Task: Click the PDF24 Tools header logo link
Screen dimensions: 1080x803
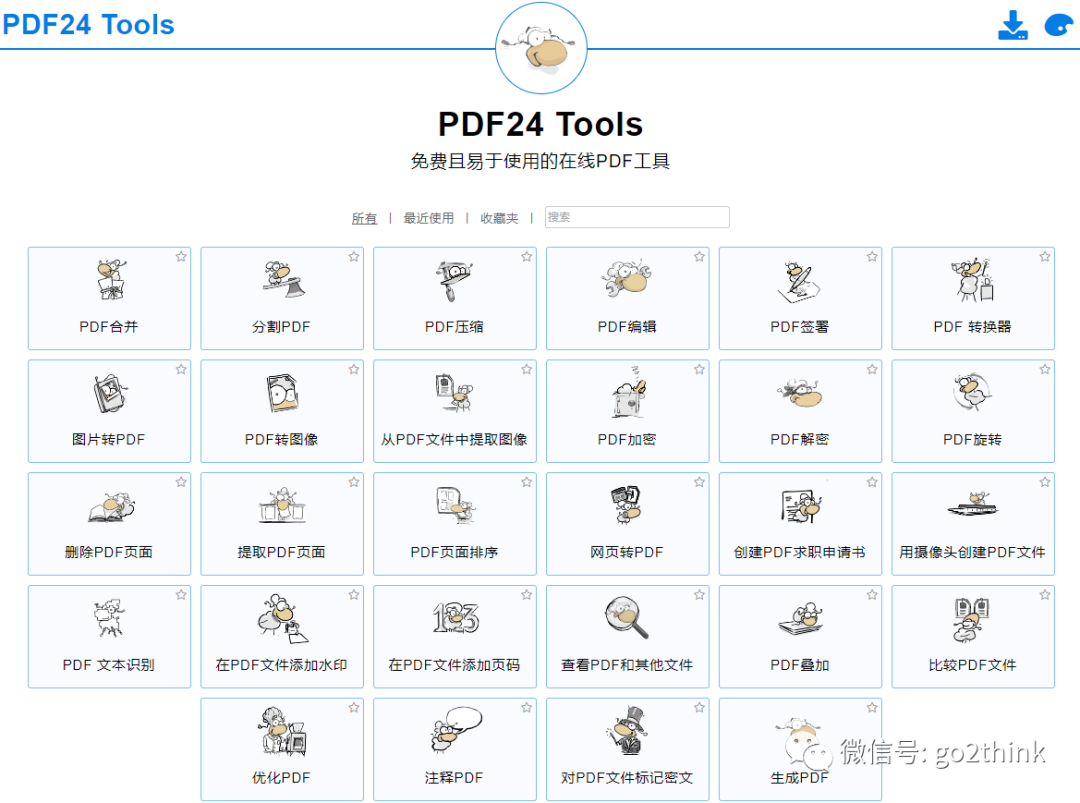Action: [x=88, y=25]
